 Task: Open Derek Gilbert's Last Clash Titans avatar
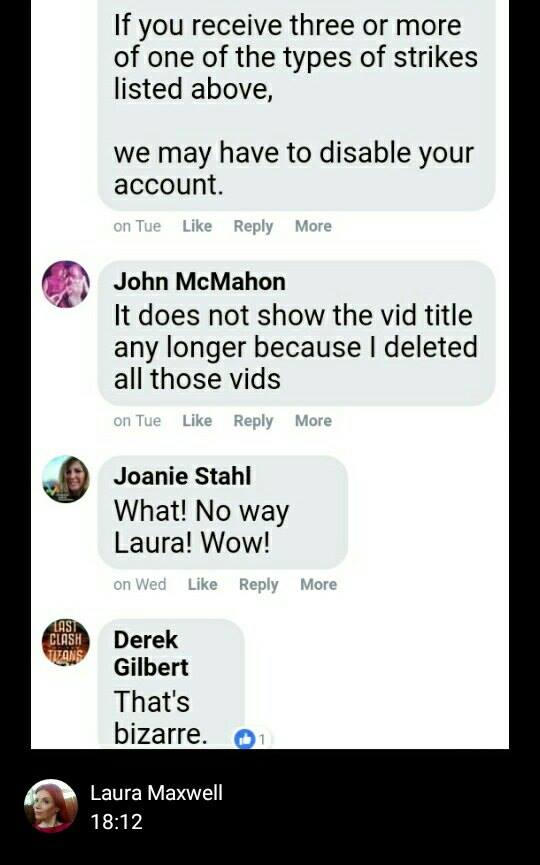tap(66, 643)
